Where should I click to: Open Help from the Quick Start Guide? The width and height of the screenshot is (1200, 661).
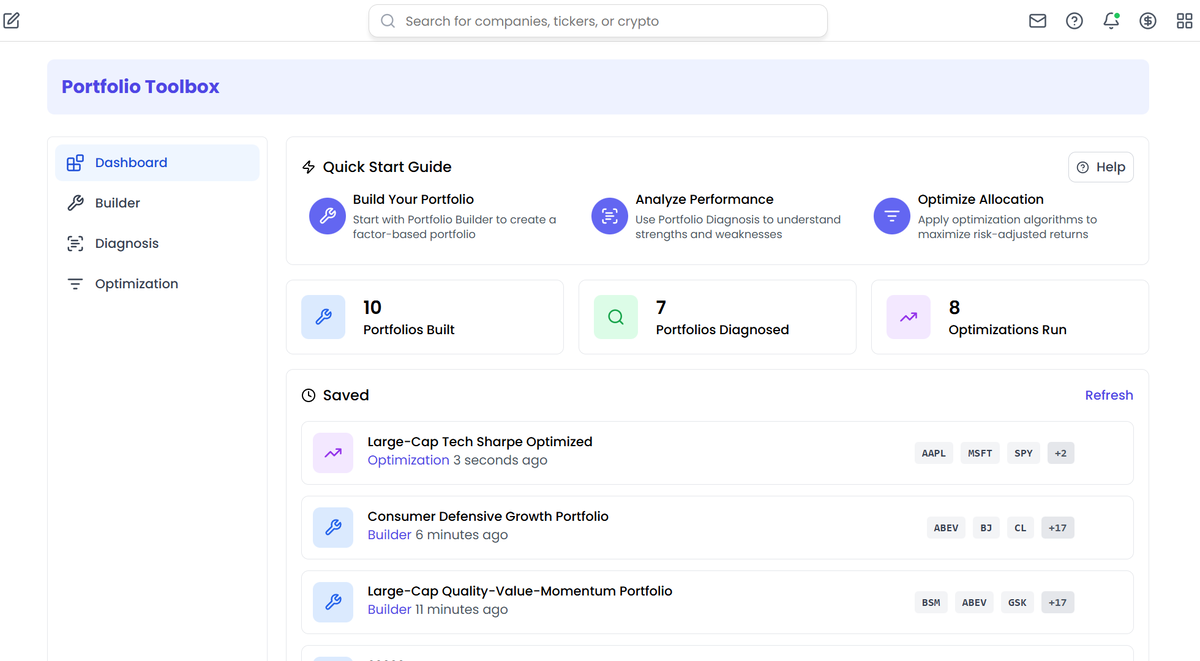[x=1100, y=167]
